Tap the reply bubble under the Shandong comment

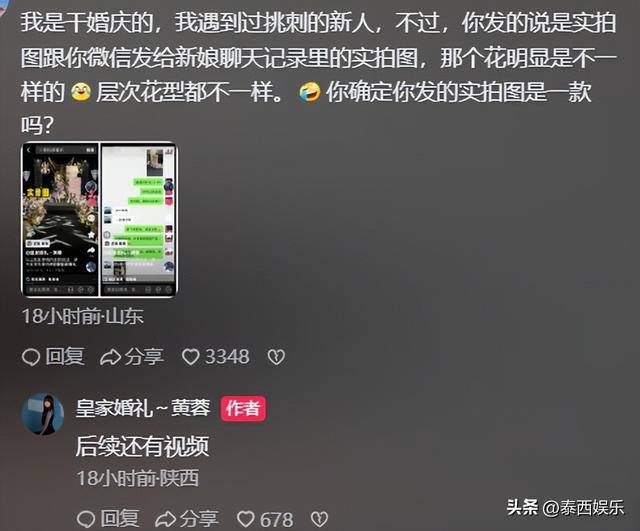pos(31,357)
